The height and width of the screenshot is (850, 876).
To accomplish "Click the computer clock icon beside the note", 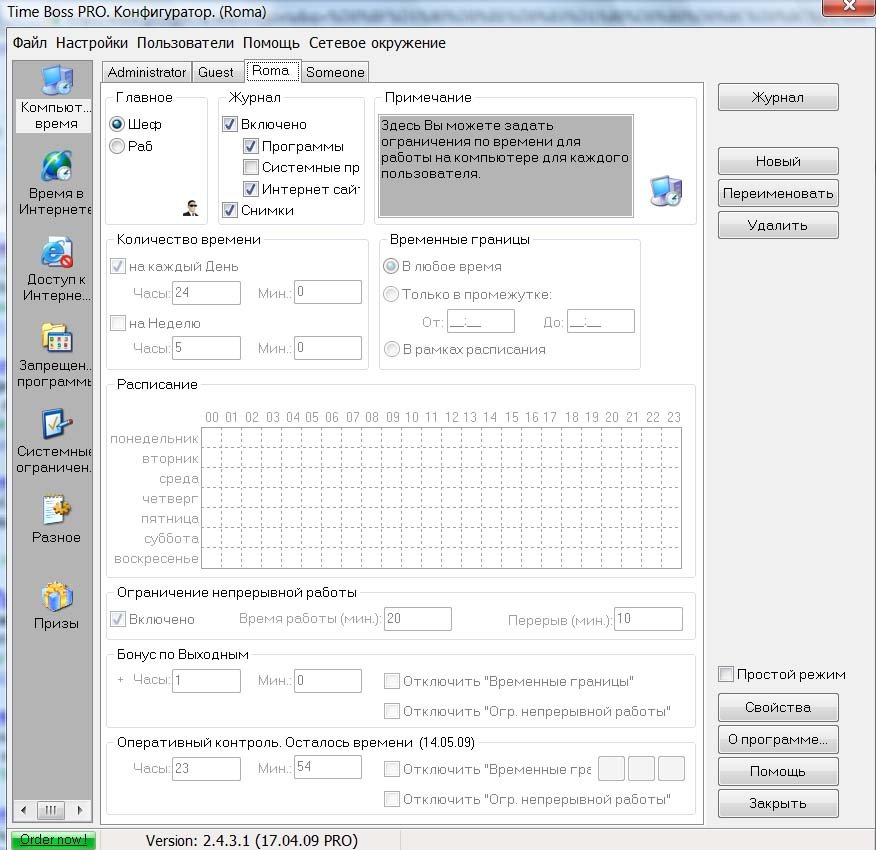I will tap(666, 191).
